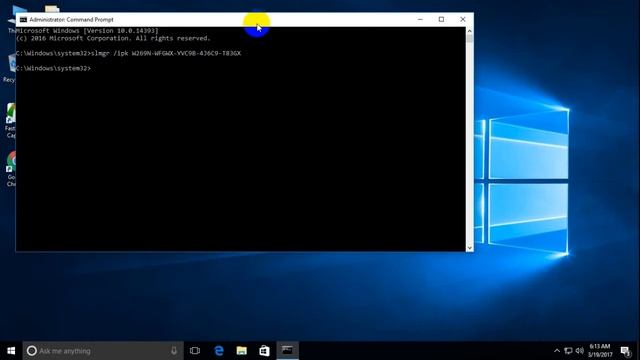Show hidden system tray icons

[x=557, y=351]
